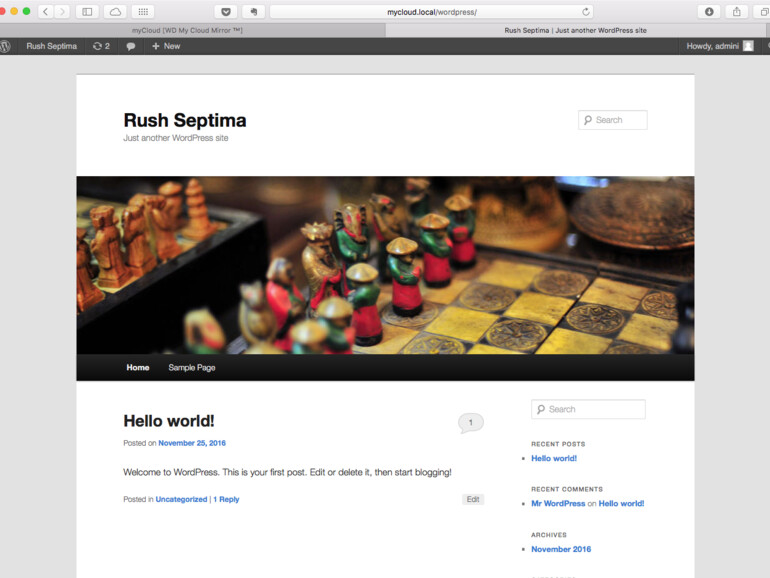This screenshot has height=578, width=770.
Task: Click the mycloud.local/wordpress address bar
Action: pos(432,12)
